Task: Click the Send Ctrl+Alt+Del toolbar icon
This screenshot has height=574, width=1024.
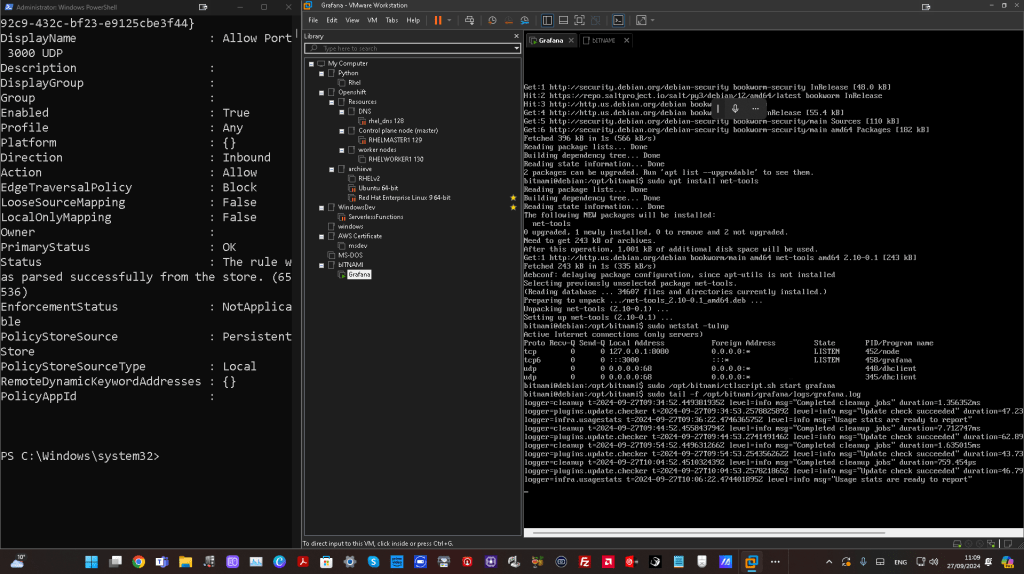Action: (x=470, y=20)
